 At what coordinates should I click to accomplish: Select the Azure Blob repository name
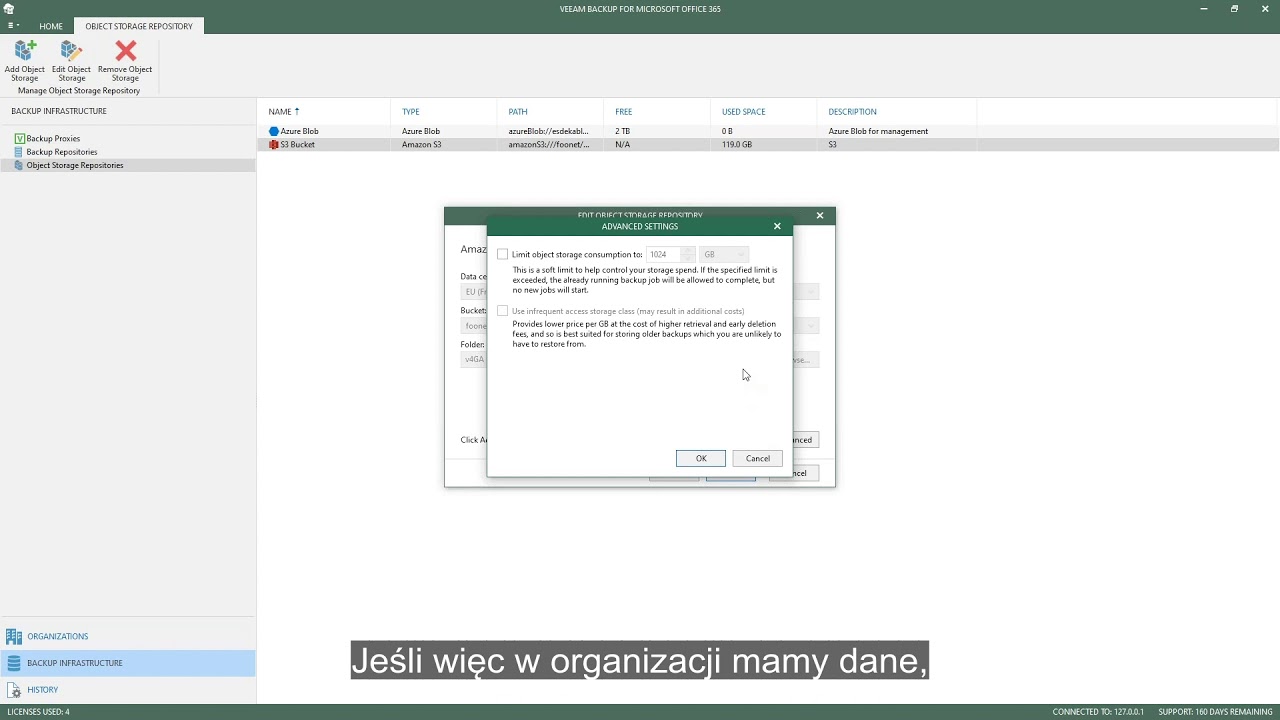coord(299,131)
